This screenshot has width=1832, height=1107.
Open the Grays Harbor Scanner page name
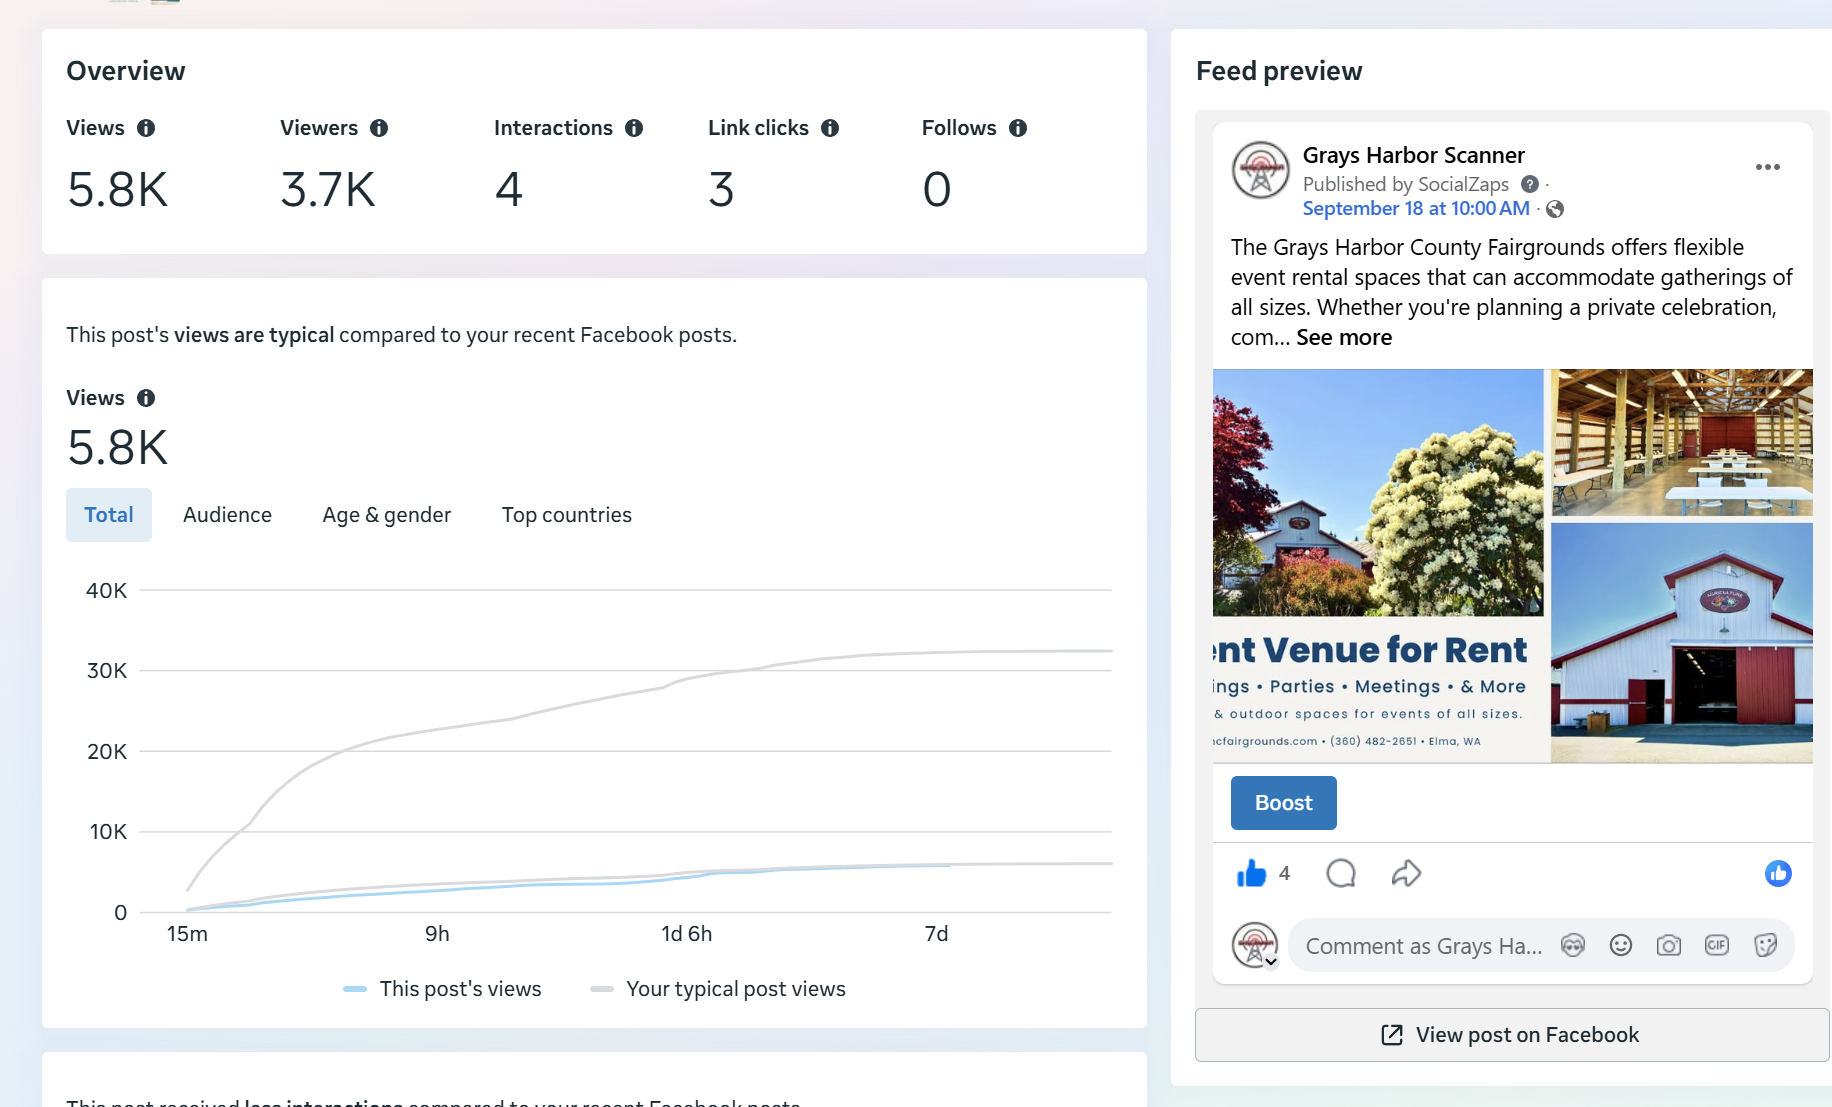pos(1413,155)
